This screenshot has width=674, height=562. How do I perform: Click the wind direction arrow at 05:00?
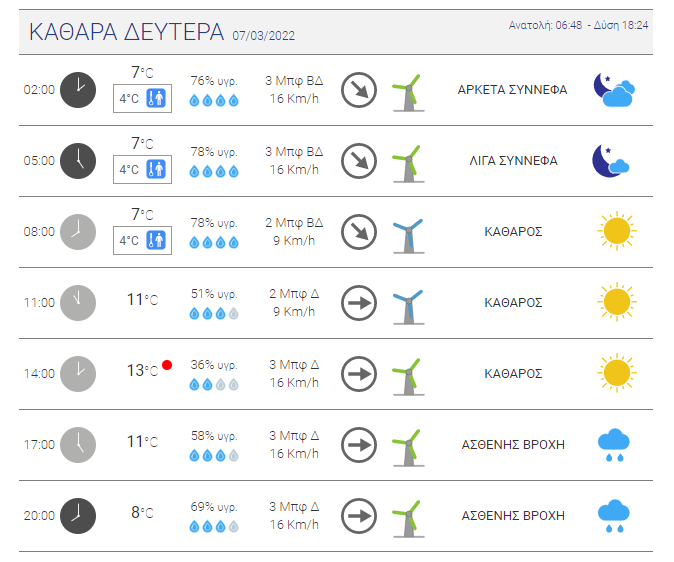[x=358, y=161]
